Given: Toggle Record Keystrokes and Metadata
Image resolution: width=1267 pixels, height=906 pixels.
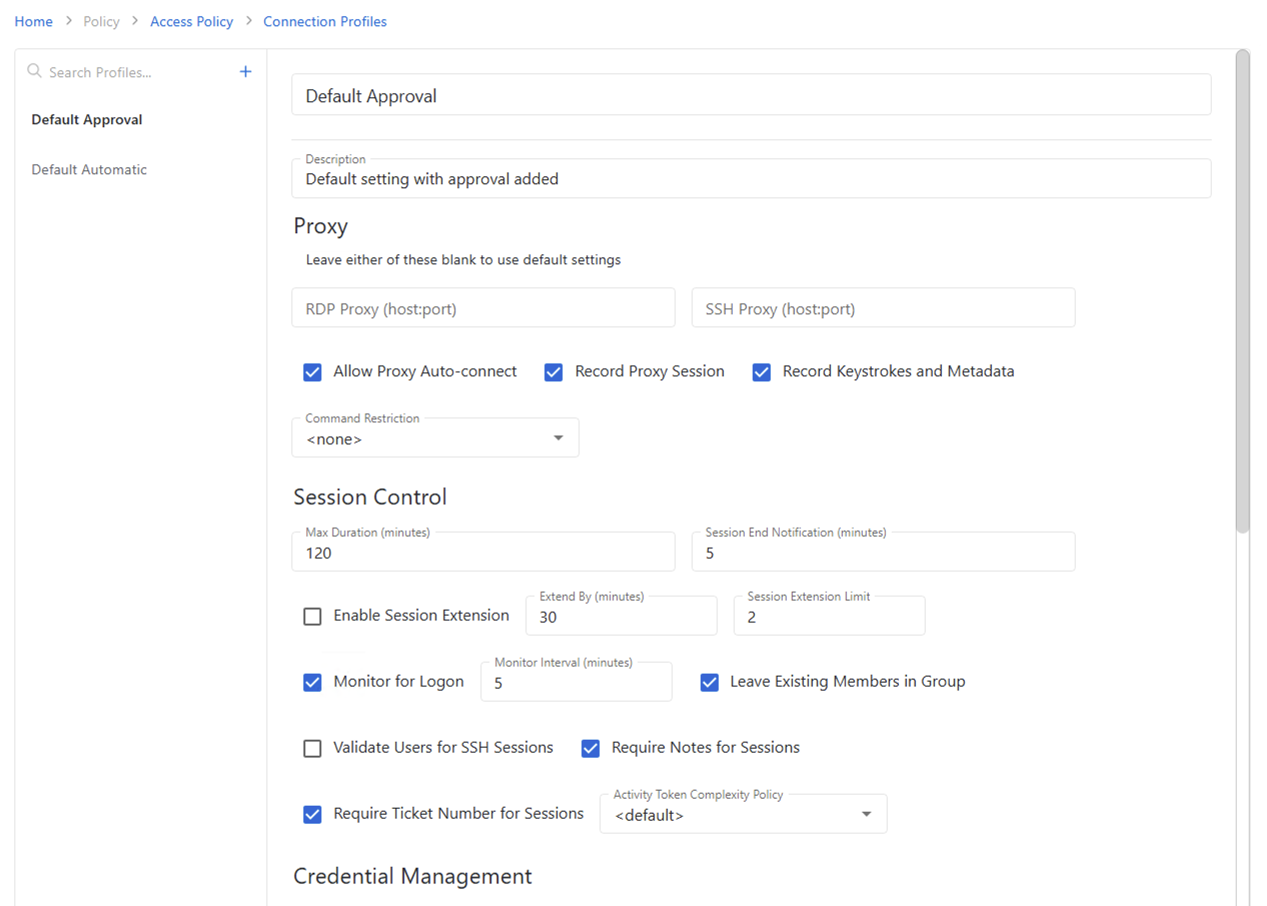Looking at the screenshot, I should [x=761, y=371].
